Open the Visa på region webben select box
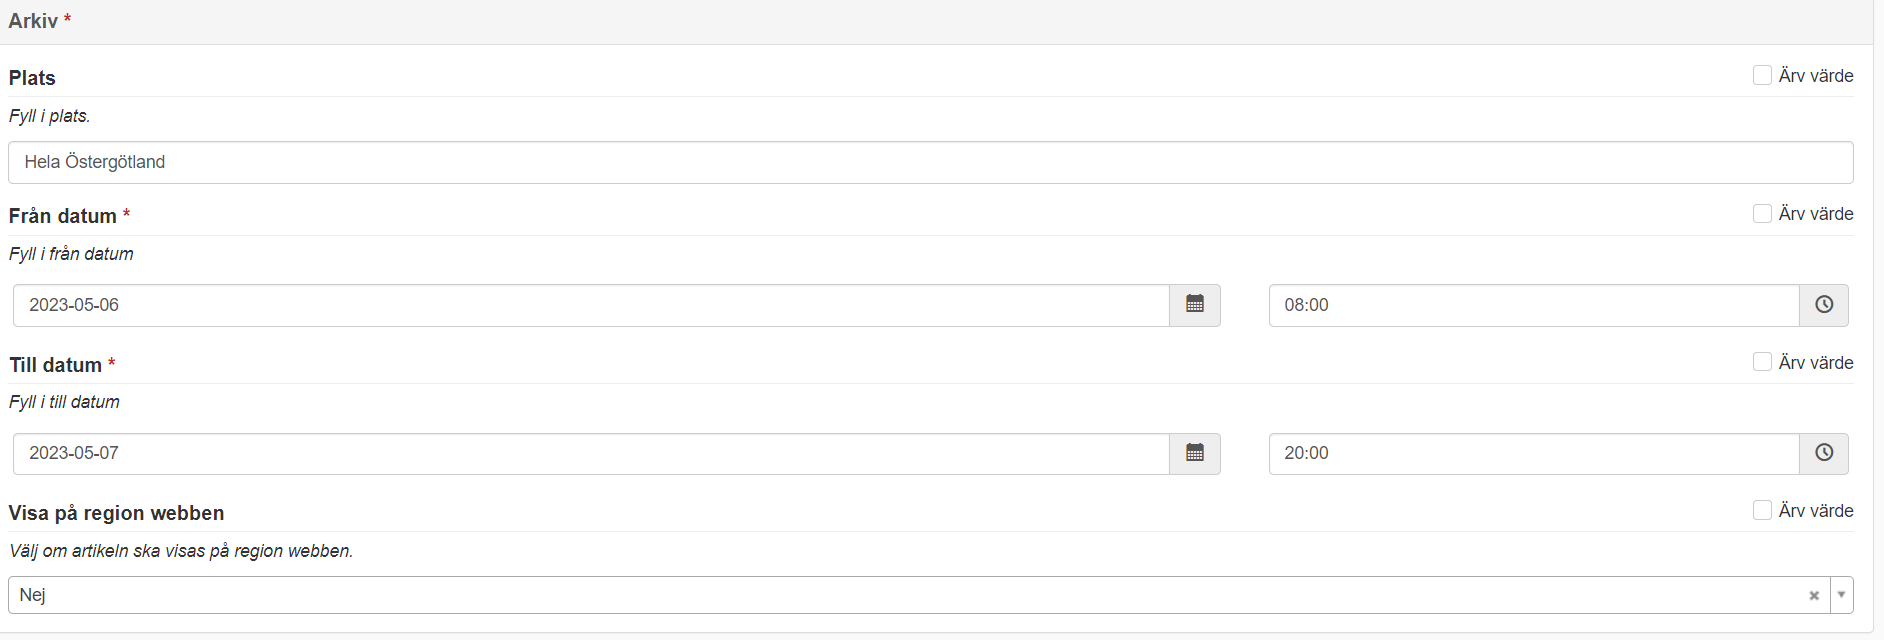 [900, 595]
